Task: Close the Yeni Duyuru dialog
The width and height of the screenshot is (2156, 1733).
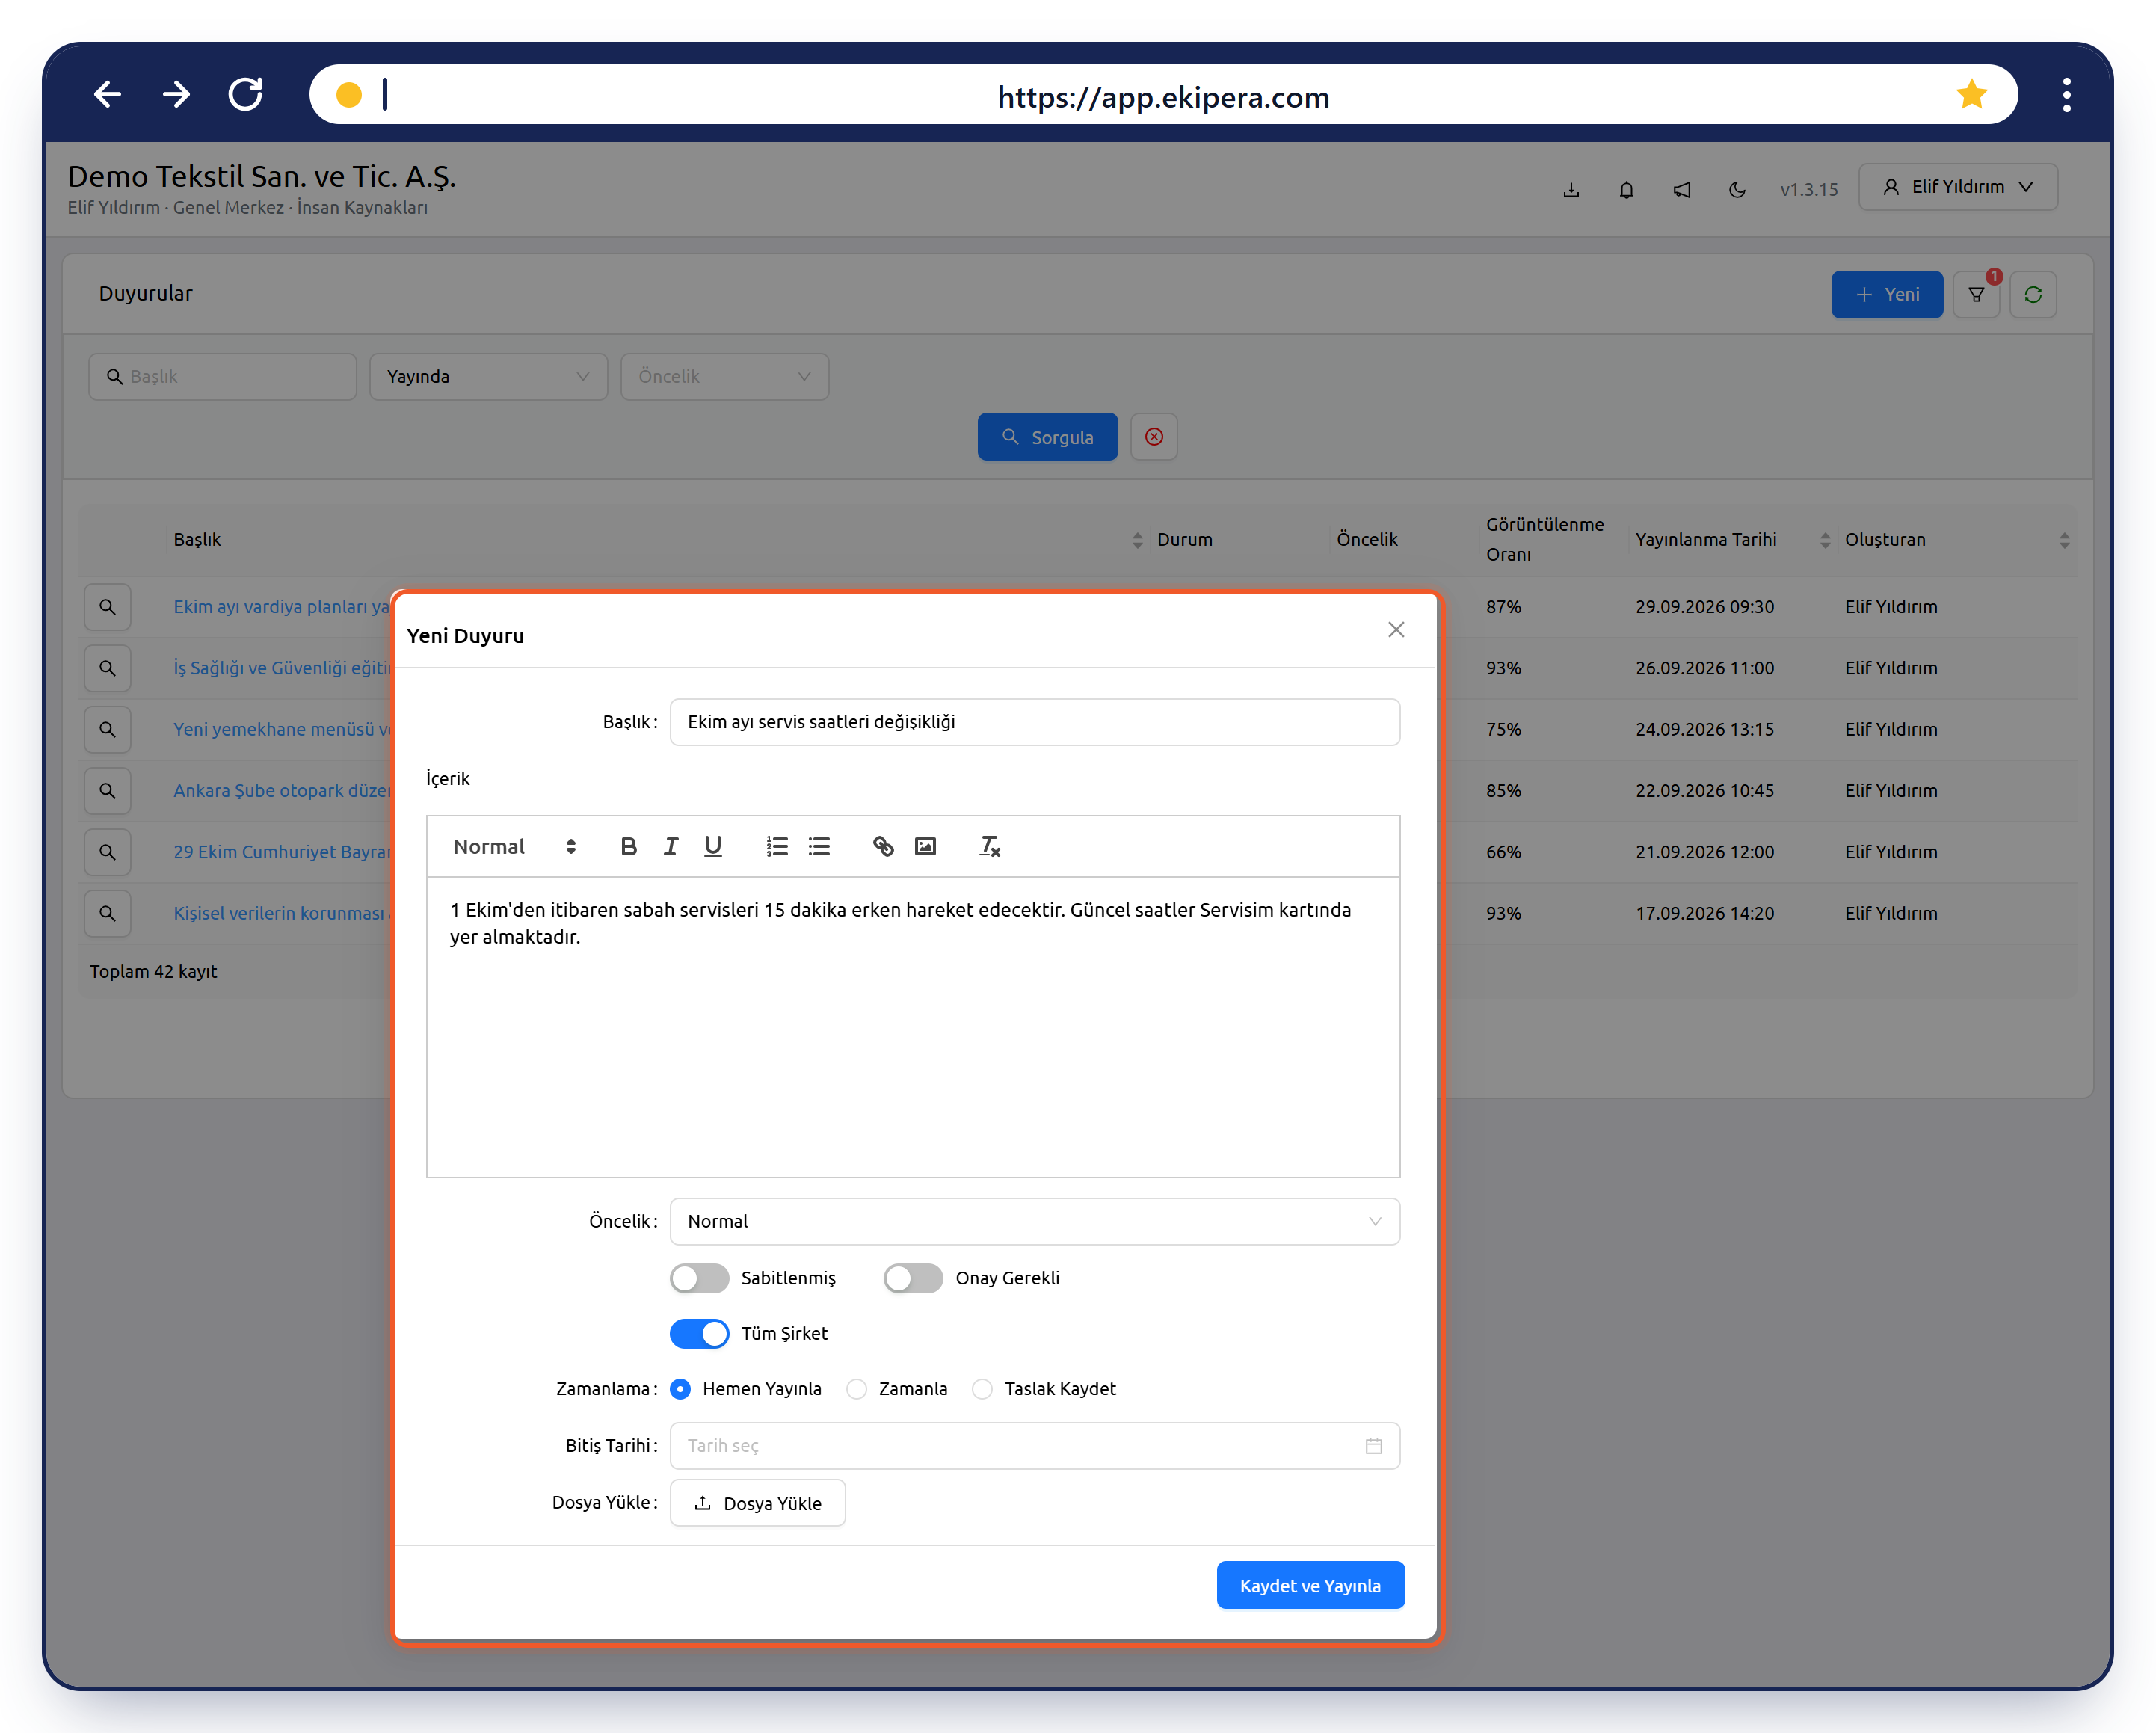Action: [x=1396, y=629]
